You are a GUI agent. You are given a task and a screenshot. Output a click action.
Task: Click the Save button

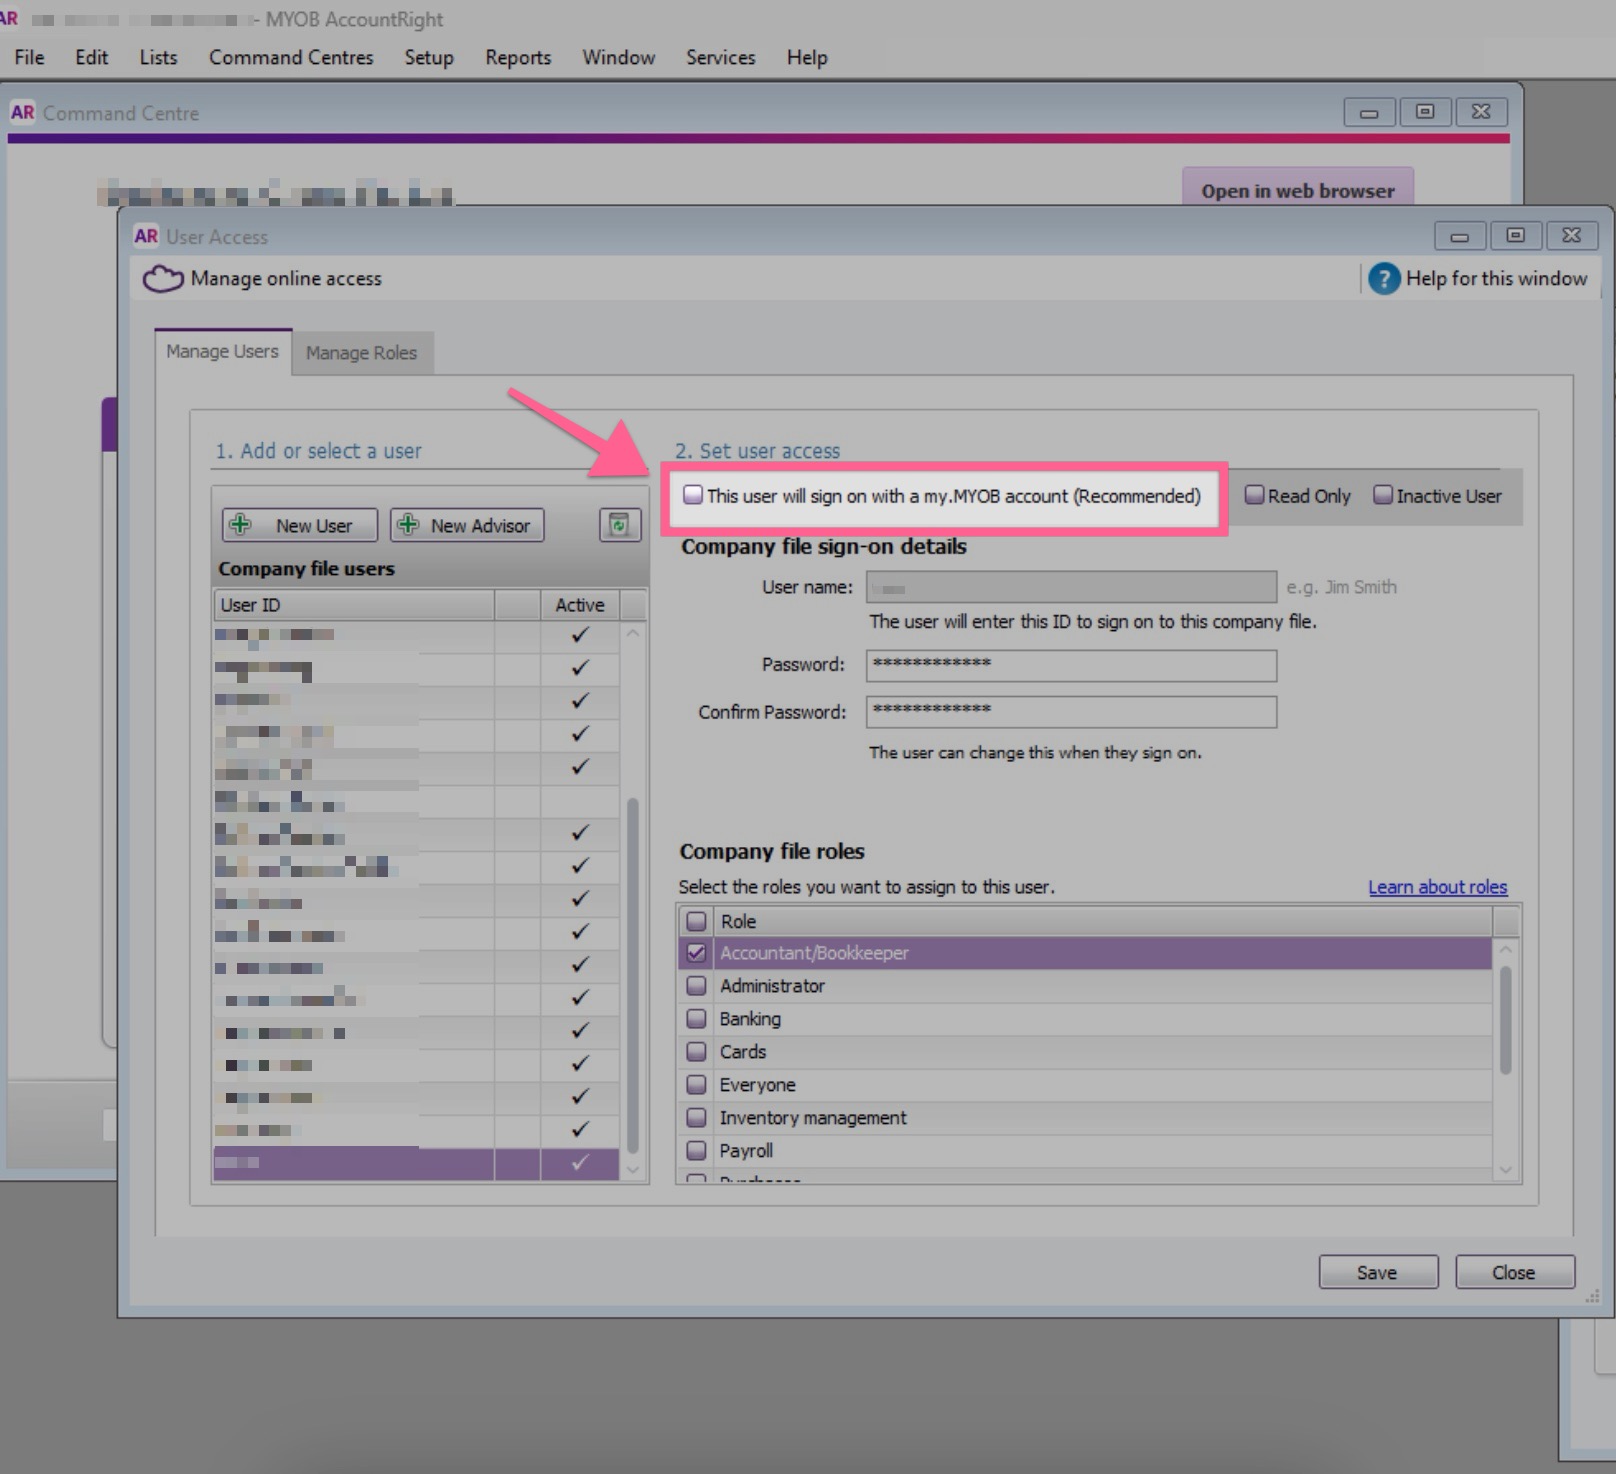pos(1377,1272)
